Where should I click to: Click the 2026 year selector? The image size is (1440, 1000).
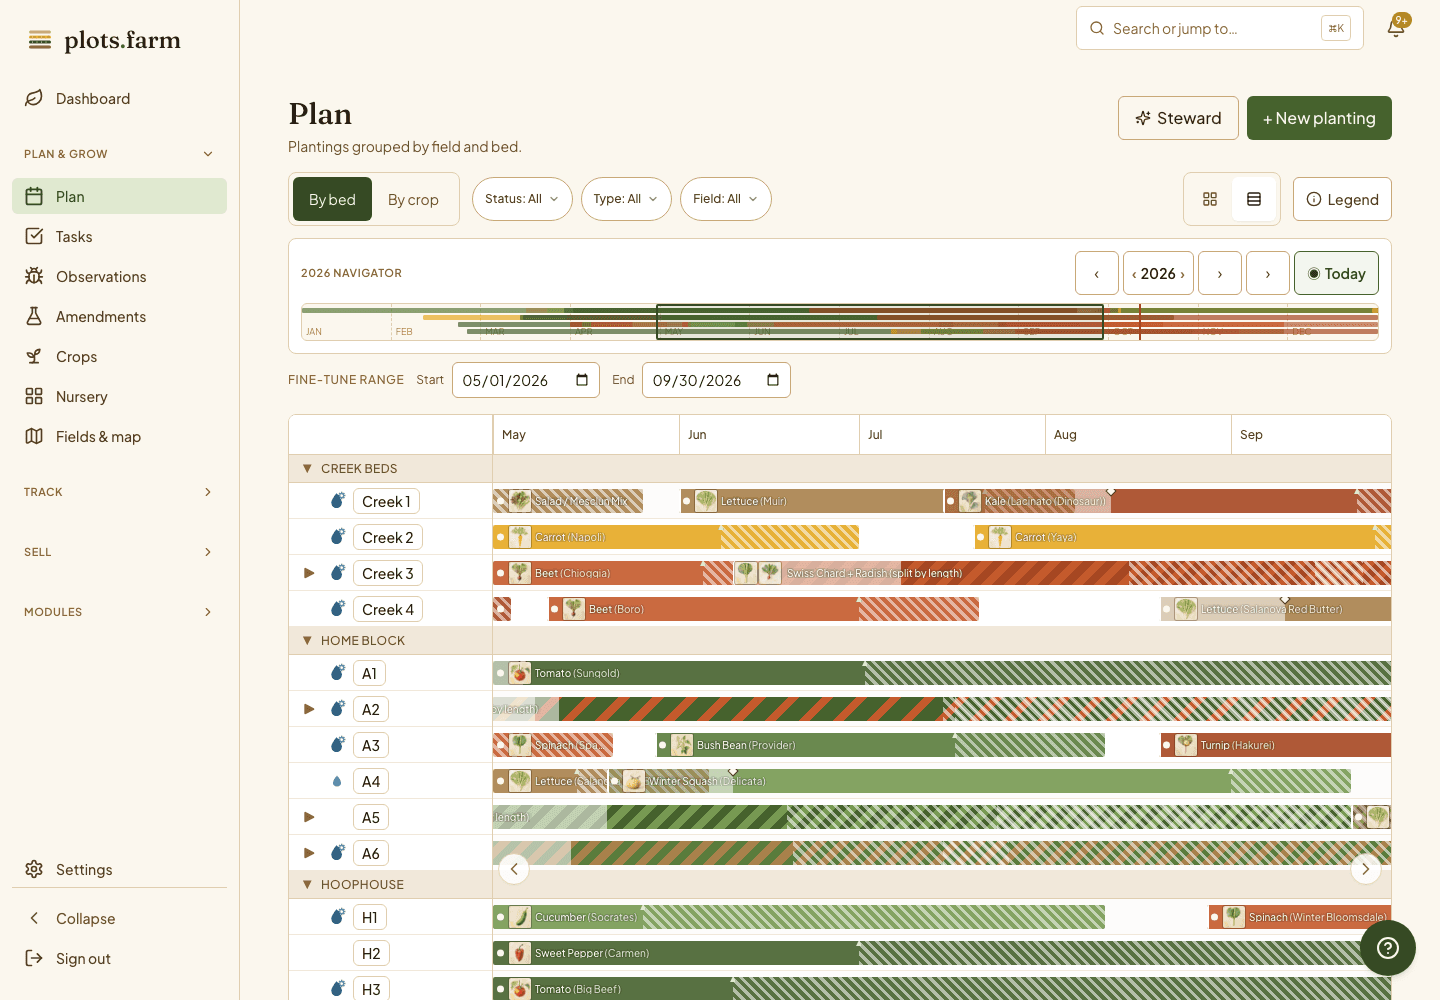[1158, 273]
